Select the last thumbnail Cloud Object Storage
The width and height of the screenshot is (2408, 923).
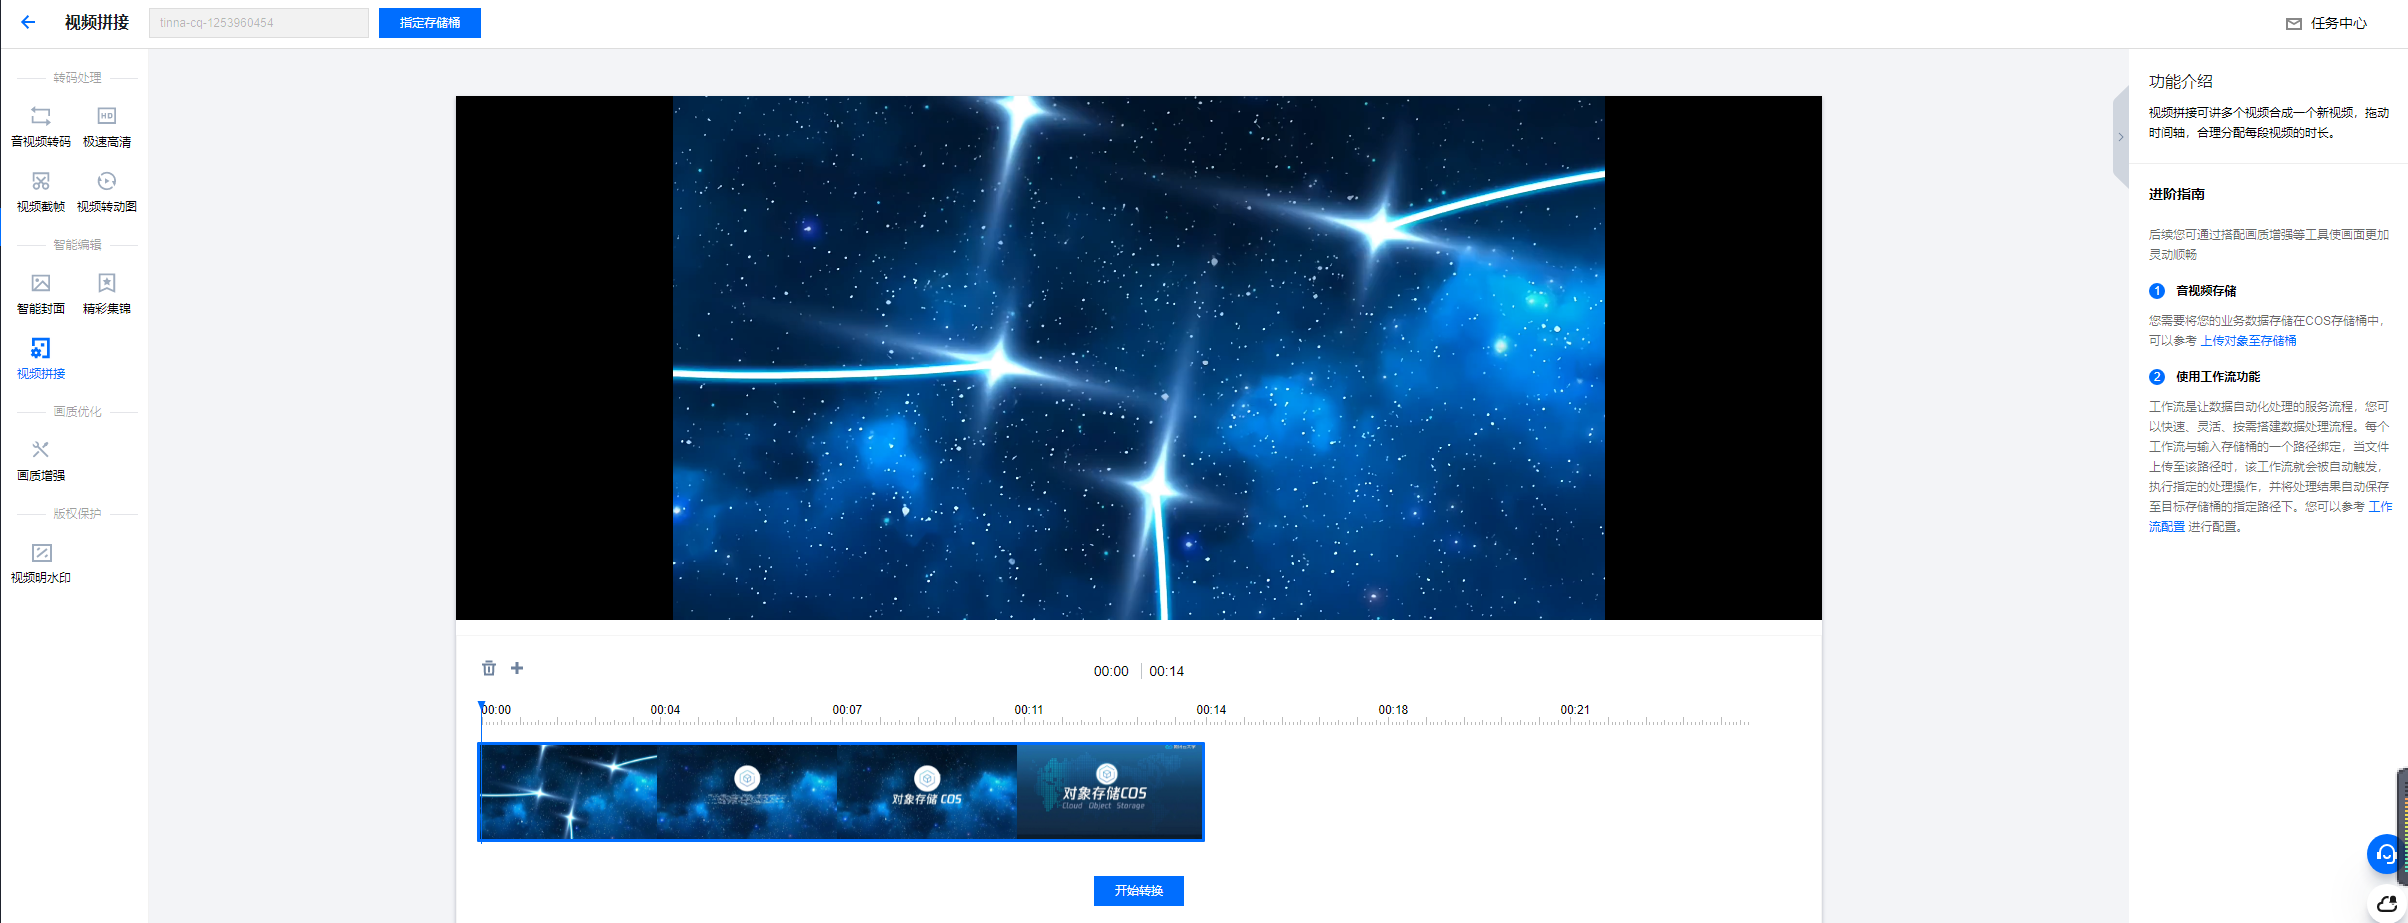pyautogui.click(x=1110, y=792)
